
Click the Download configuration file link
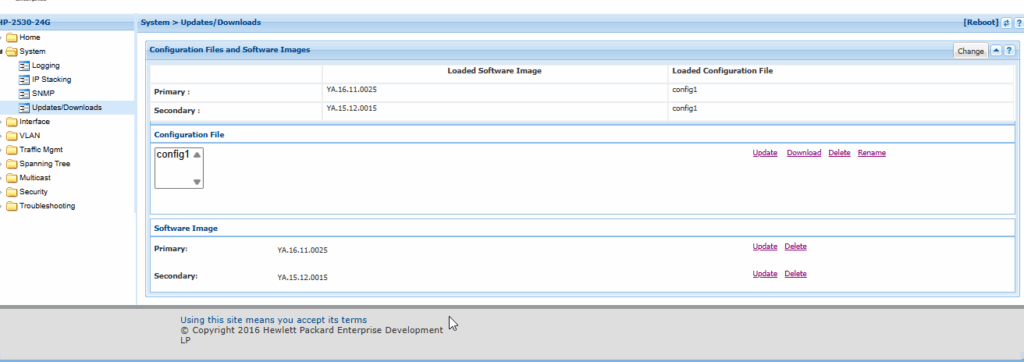[x=804, y=153]
